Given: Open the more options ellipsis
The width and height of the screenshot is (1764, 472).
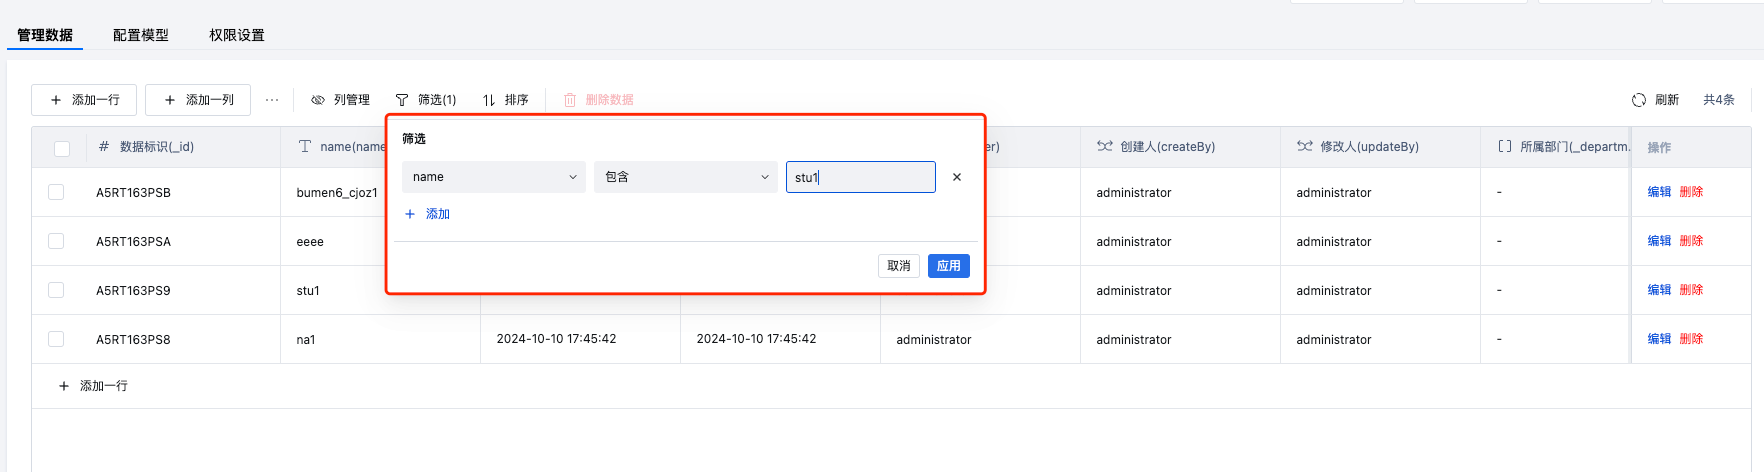Looking at the screenshot, I should click(x=272, y=100).
